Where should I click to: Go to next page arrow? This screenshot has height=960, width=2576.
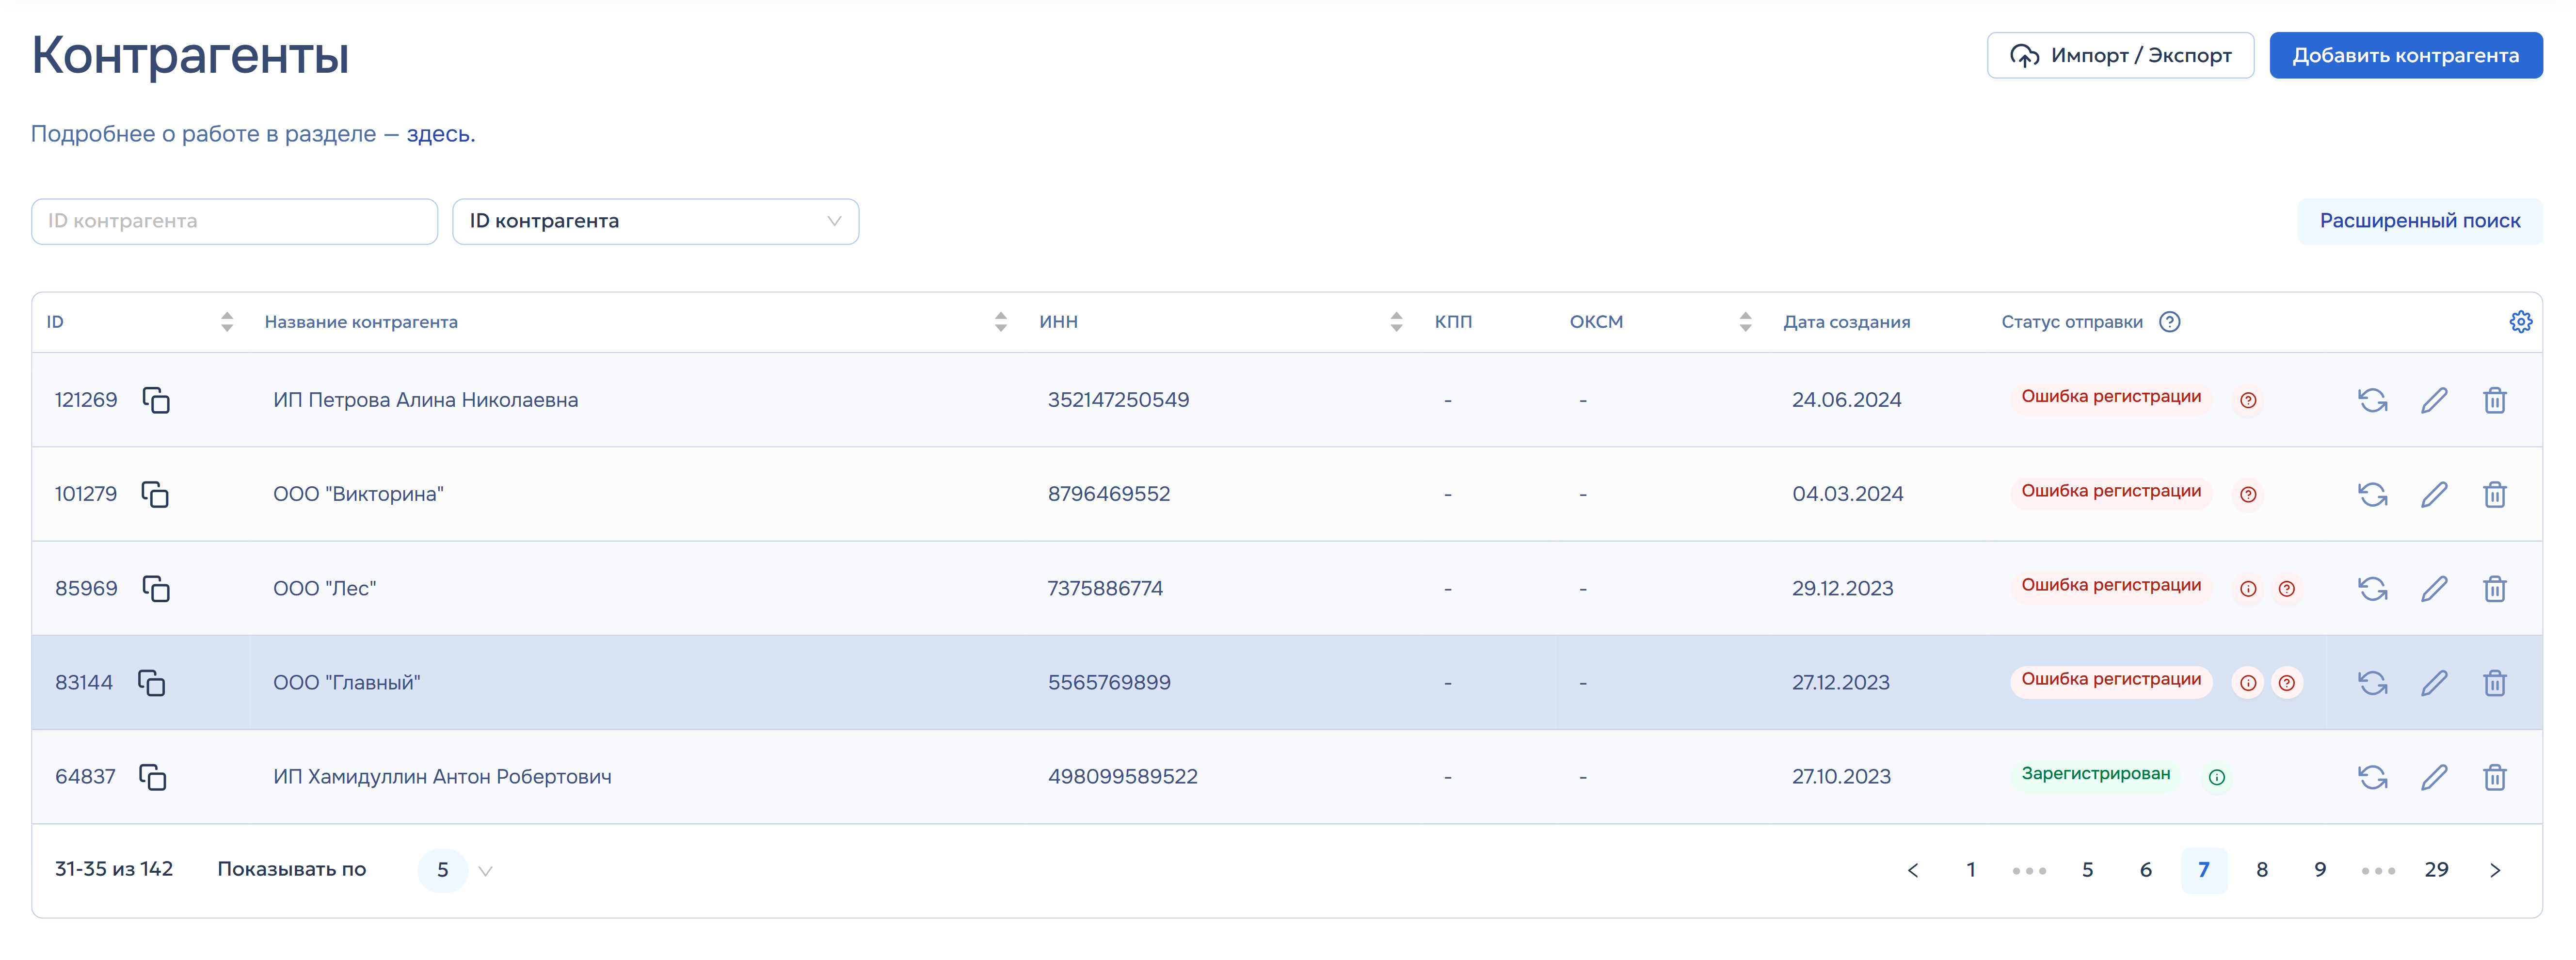click(2495, 870)
